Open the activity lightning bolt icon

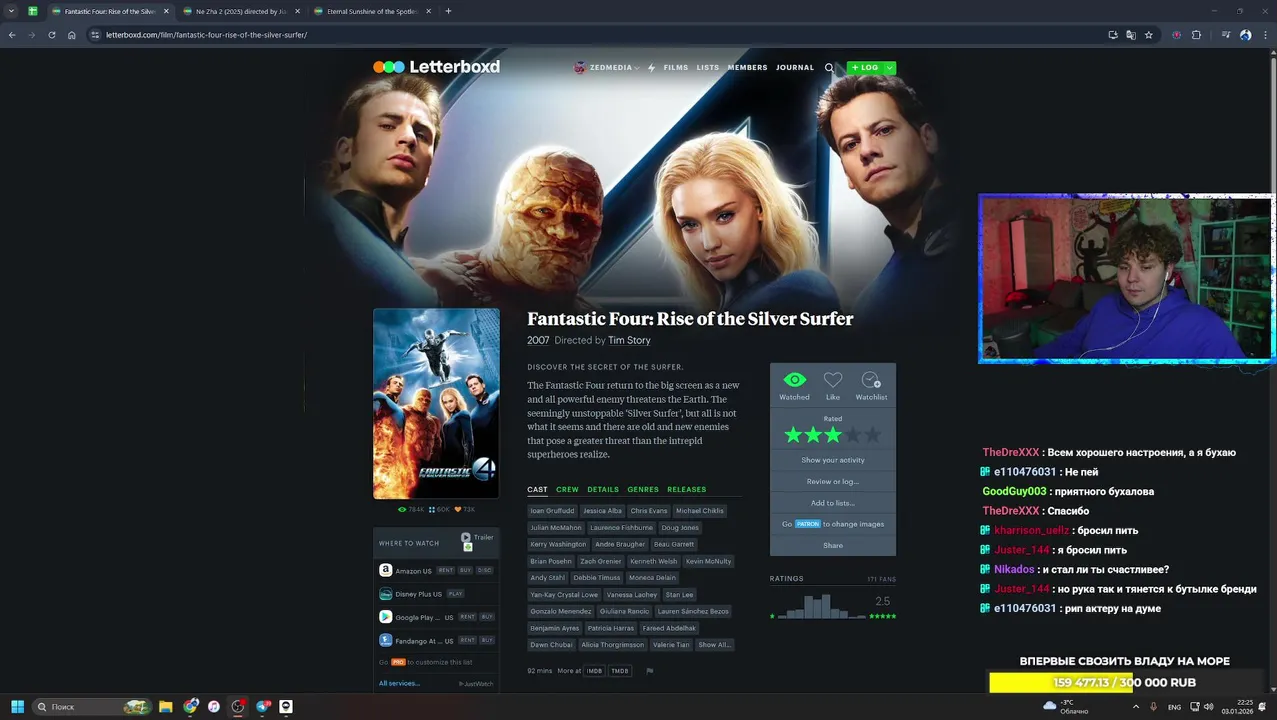coord(651,68)
